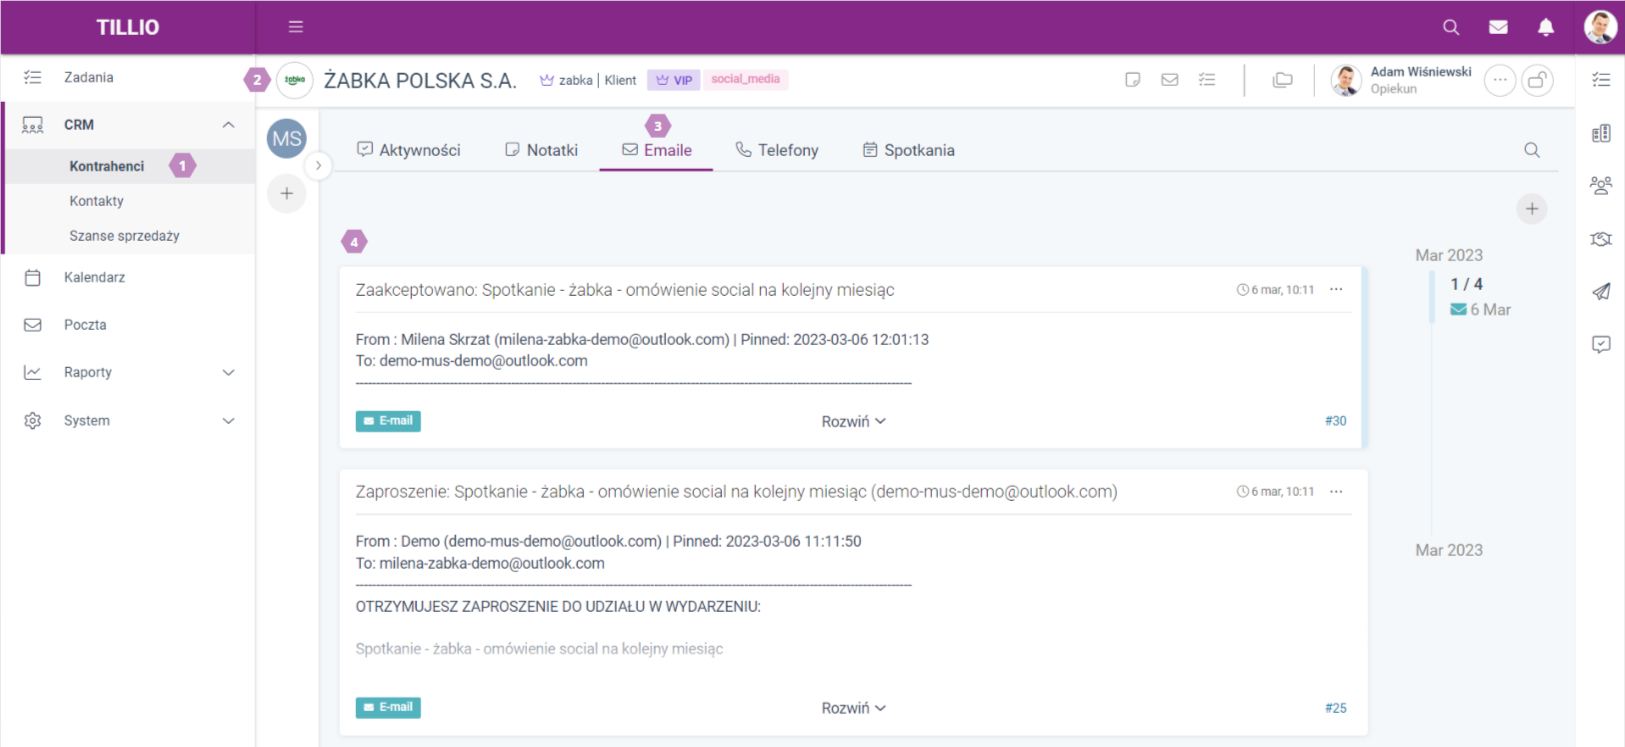The image size is (1625, 747).
Task: Add a contact with plus button under MS
Action: tap(287, 193)
